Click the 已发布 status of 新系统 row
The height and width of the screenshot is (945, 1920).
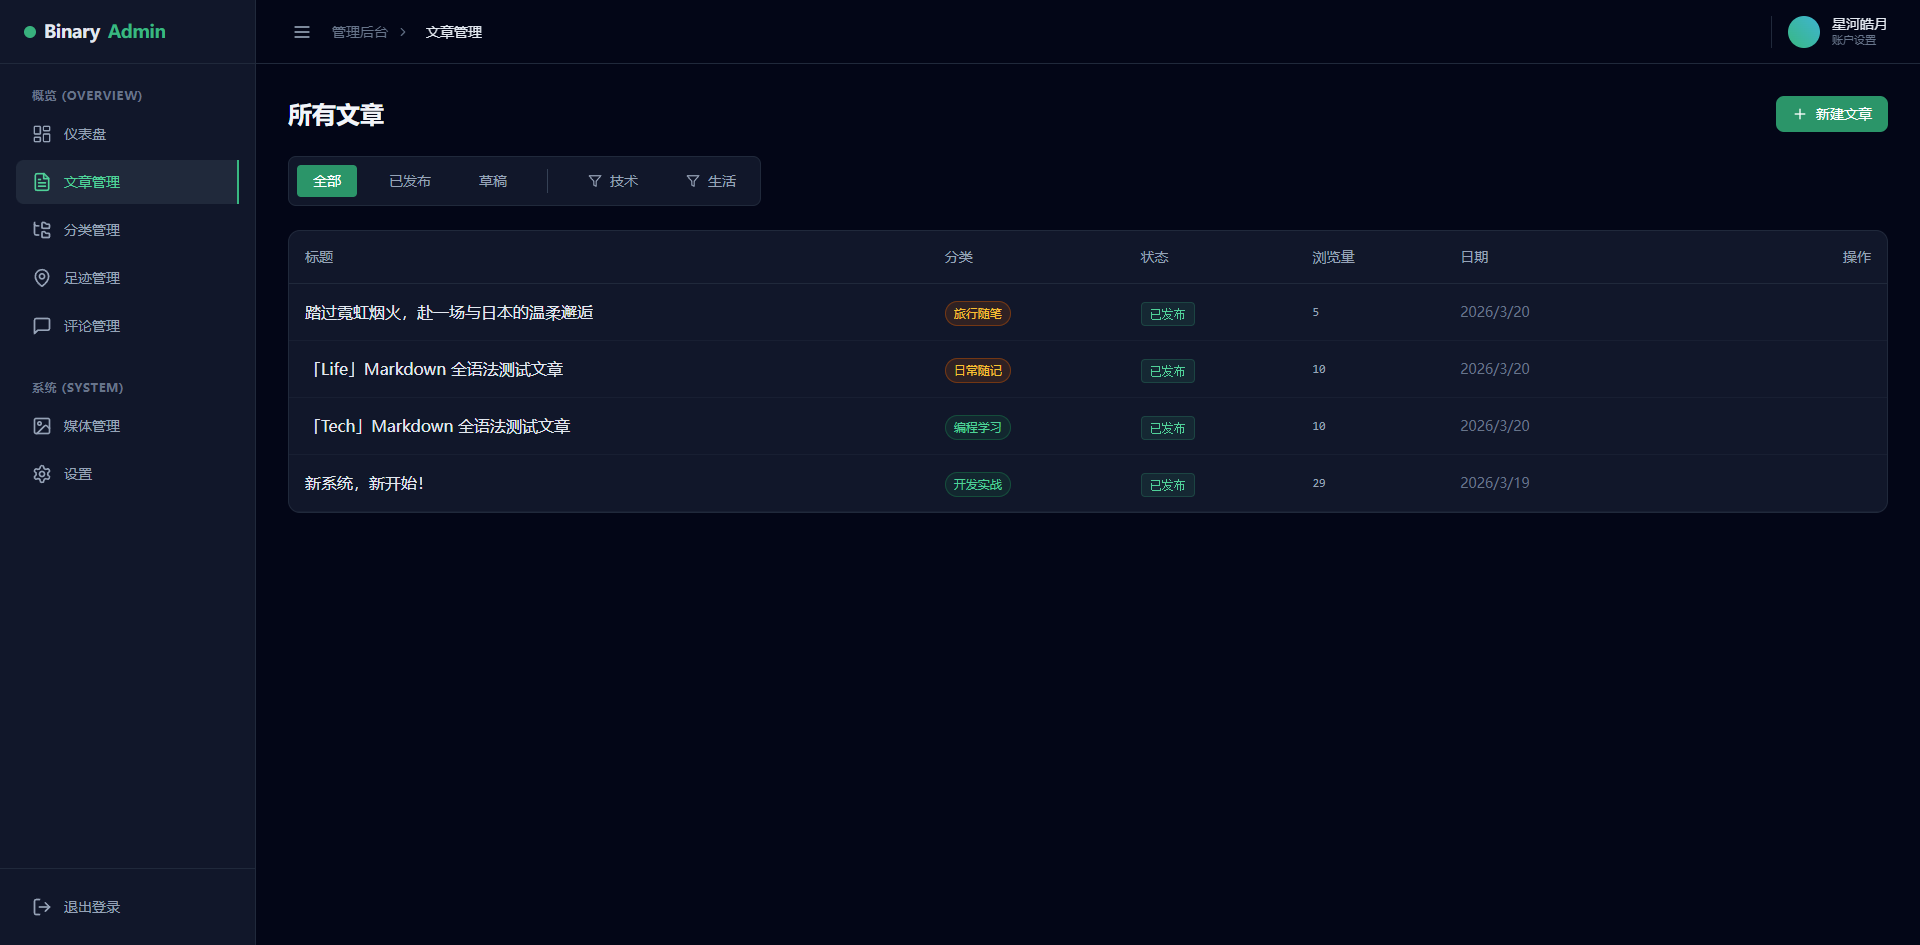(x=1168, y=485)
